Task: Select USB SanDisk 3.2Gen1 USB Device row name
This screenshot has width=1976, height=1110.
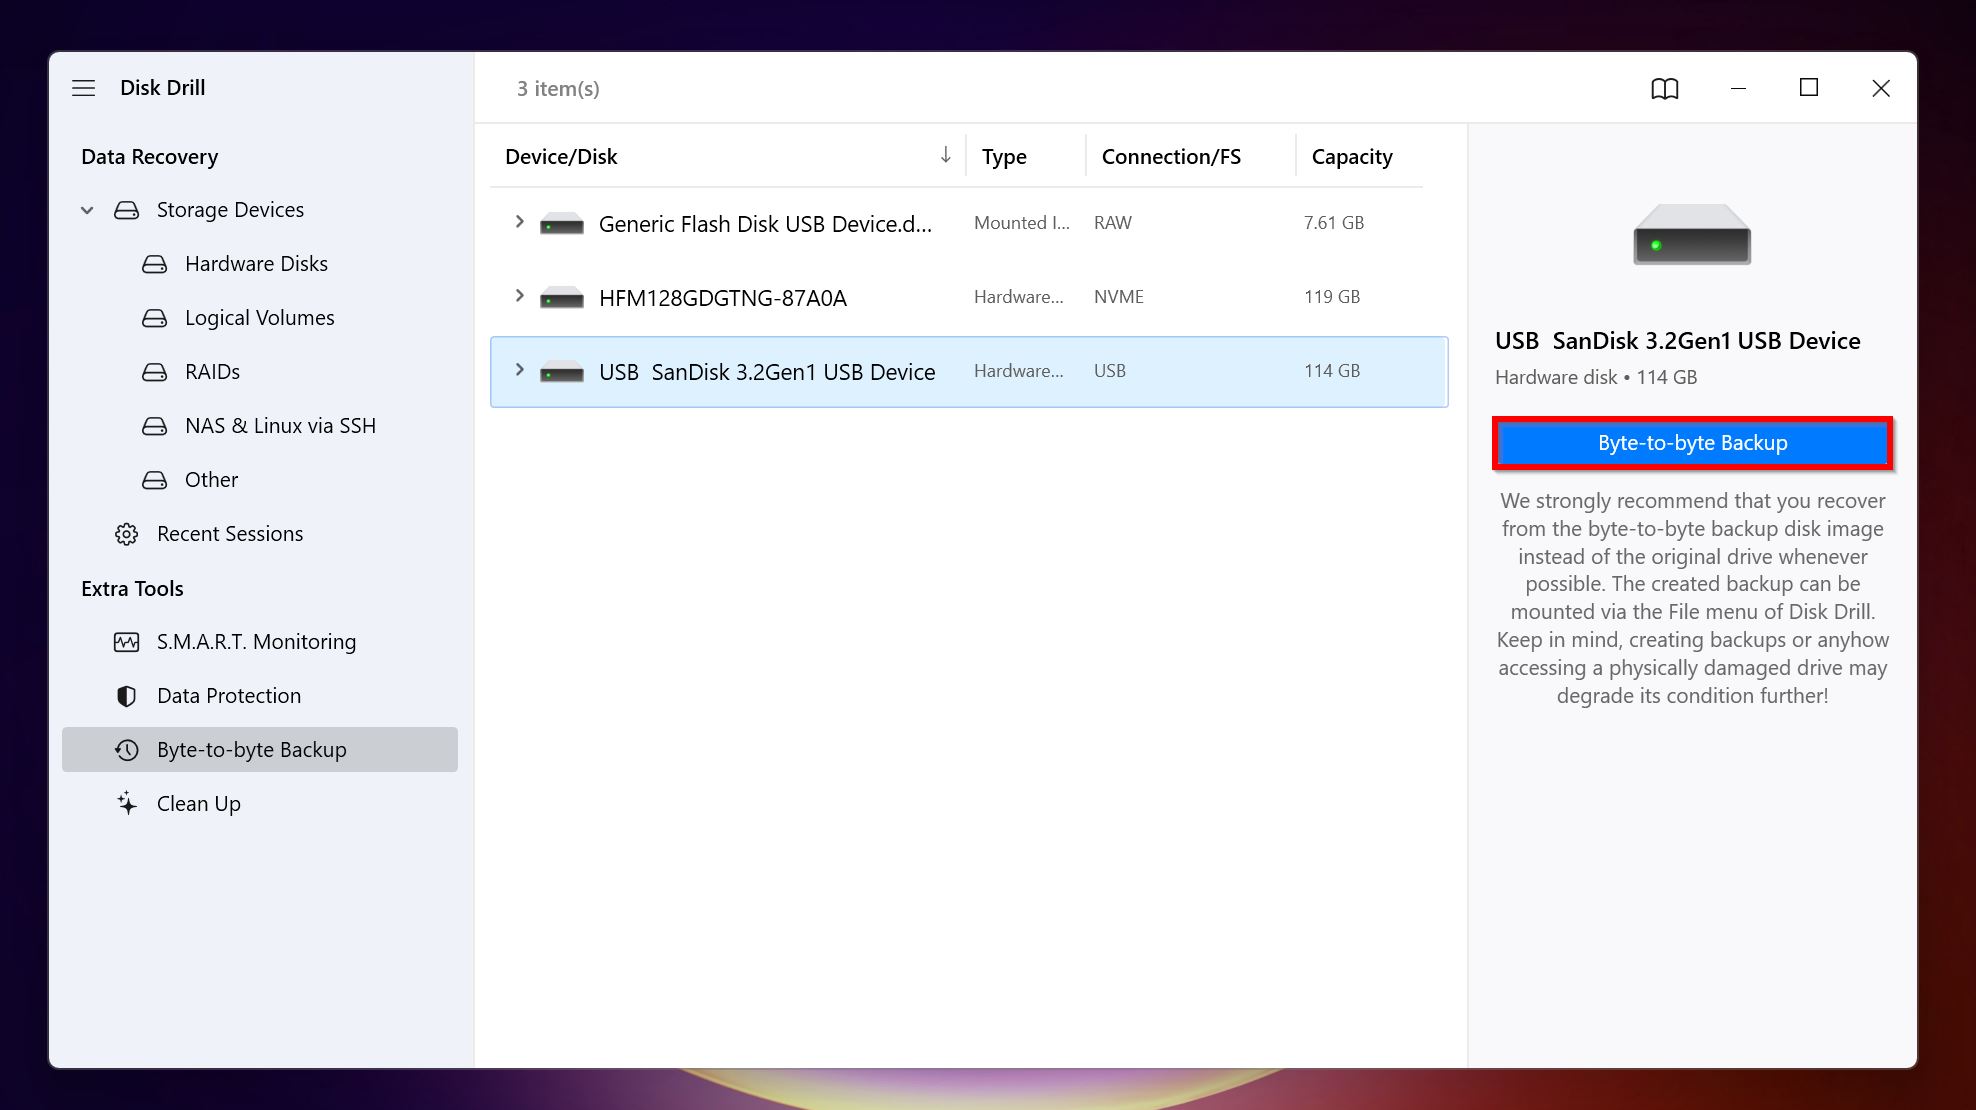Action: [767, 372]
